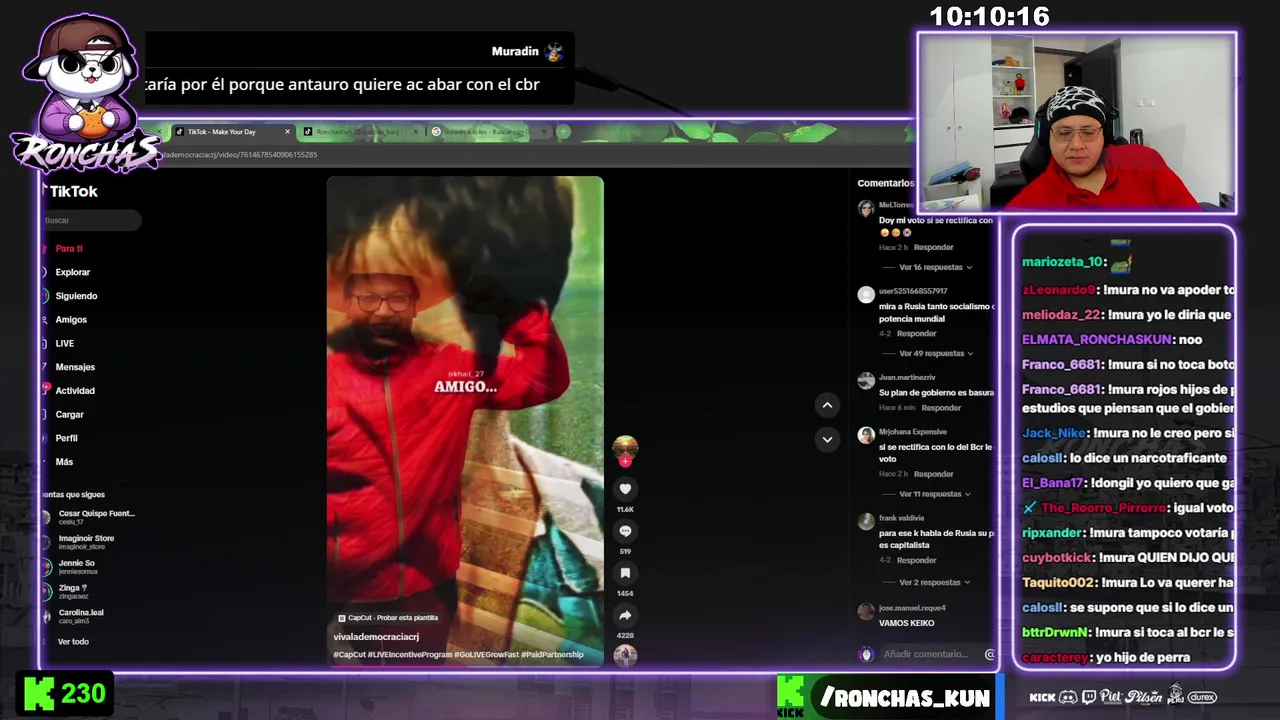The height and width of the screenshot is (720, 1280).
Task: Expand Ver 11 respuestas replies
Action: click(x=936, y=494)
